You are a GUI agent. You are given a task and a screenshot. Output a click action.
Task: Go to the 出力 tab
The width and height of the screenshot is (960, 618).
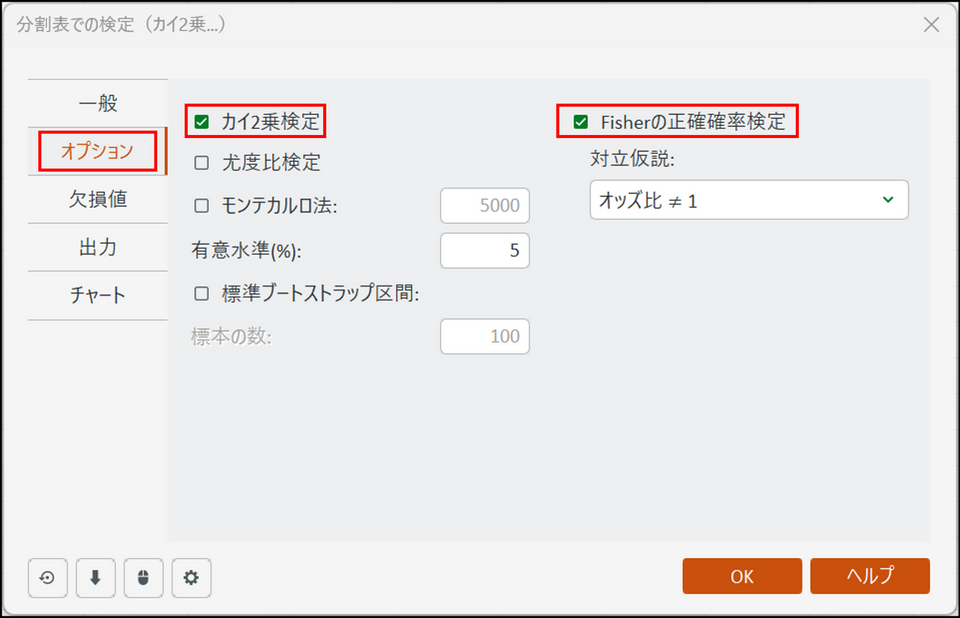tap(98, 247)
